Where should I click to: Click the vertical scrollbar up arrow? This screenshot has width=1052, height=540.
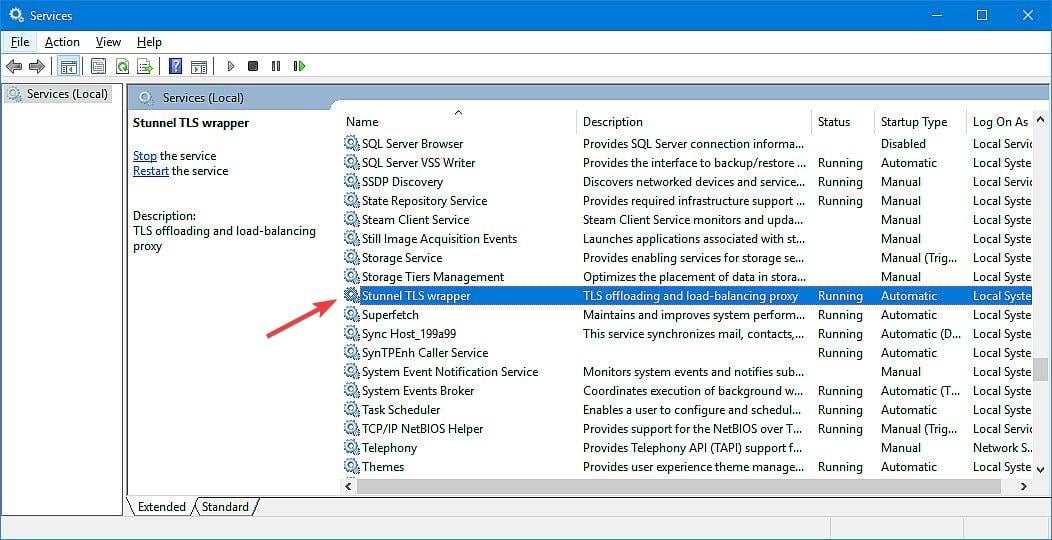click(x=1041, y=119)
